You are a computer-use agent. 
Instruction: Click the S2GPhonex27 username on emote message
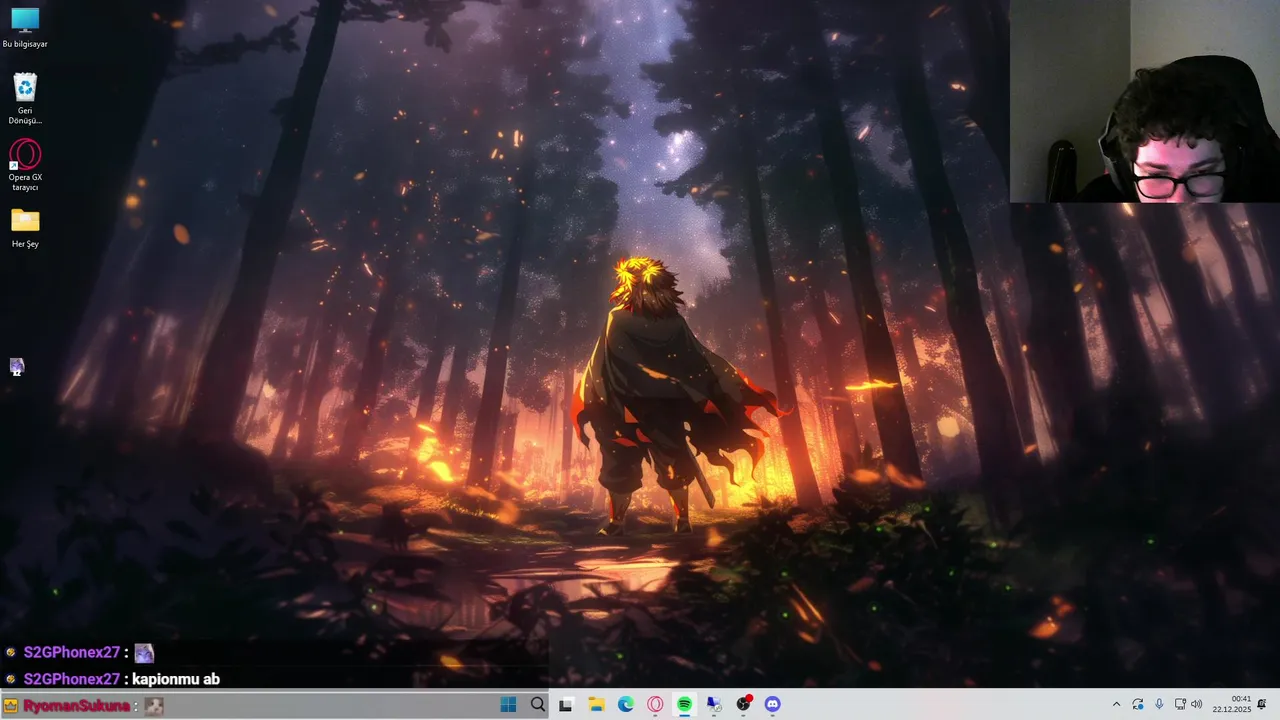click(72, 652)
